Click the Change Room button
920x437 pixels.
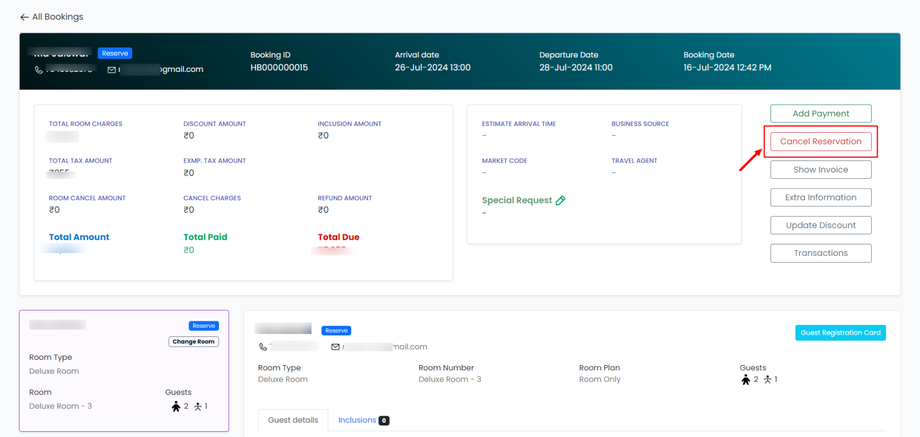pyautogui.click(x=193, y=342)
